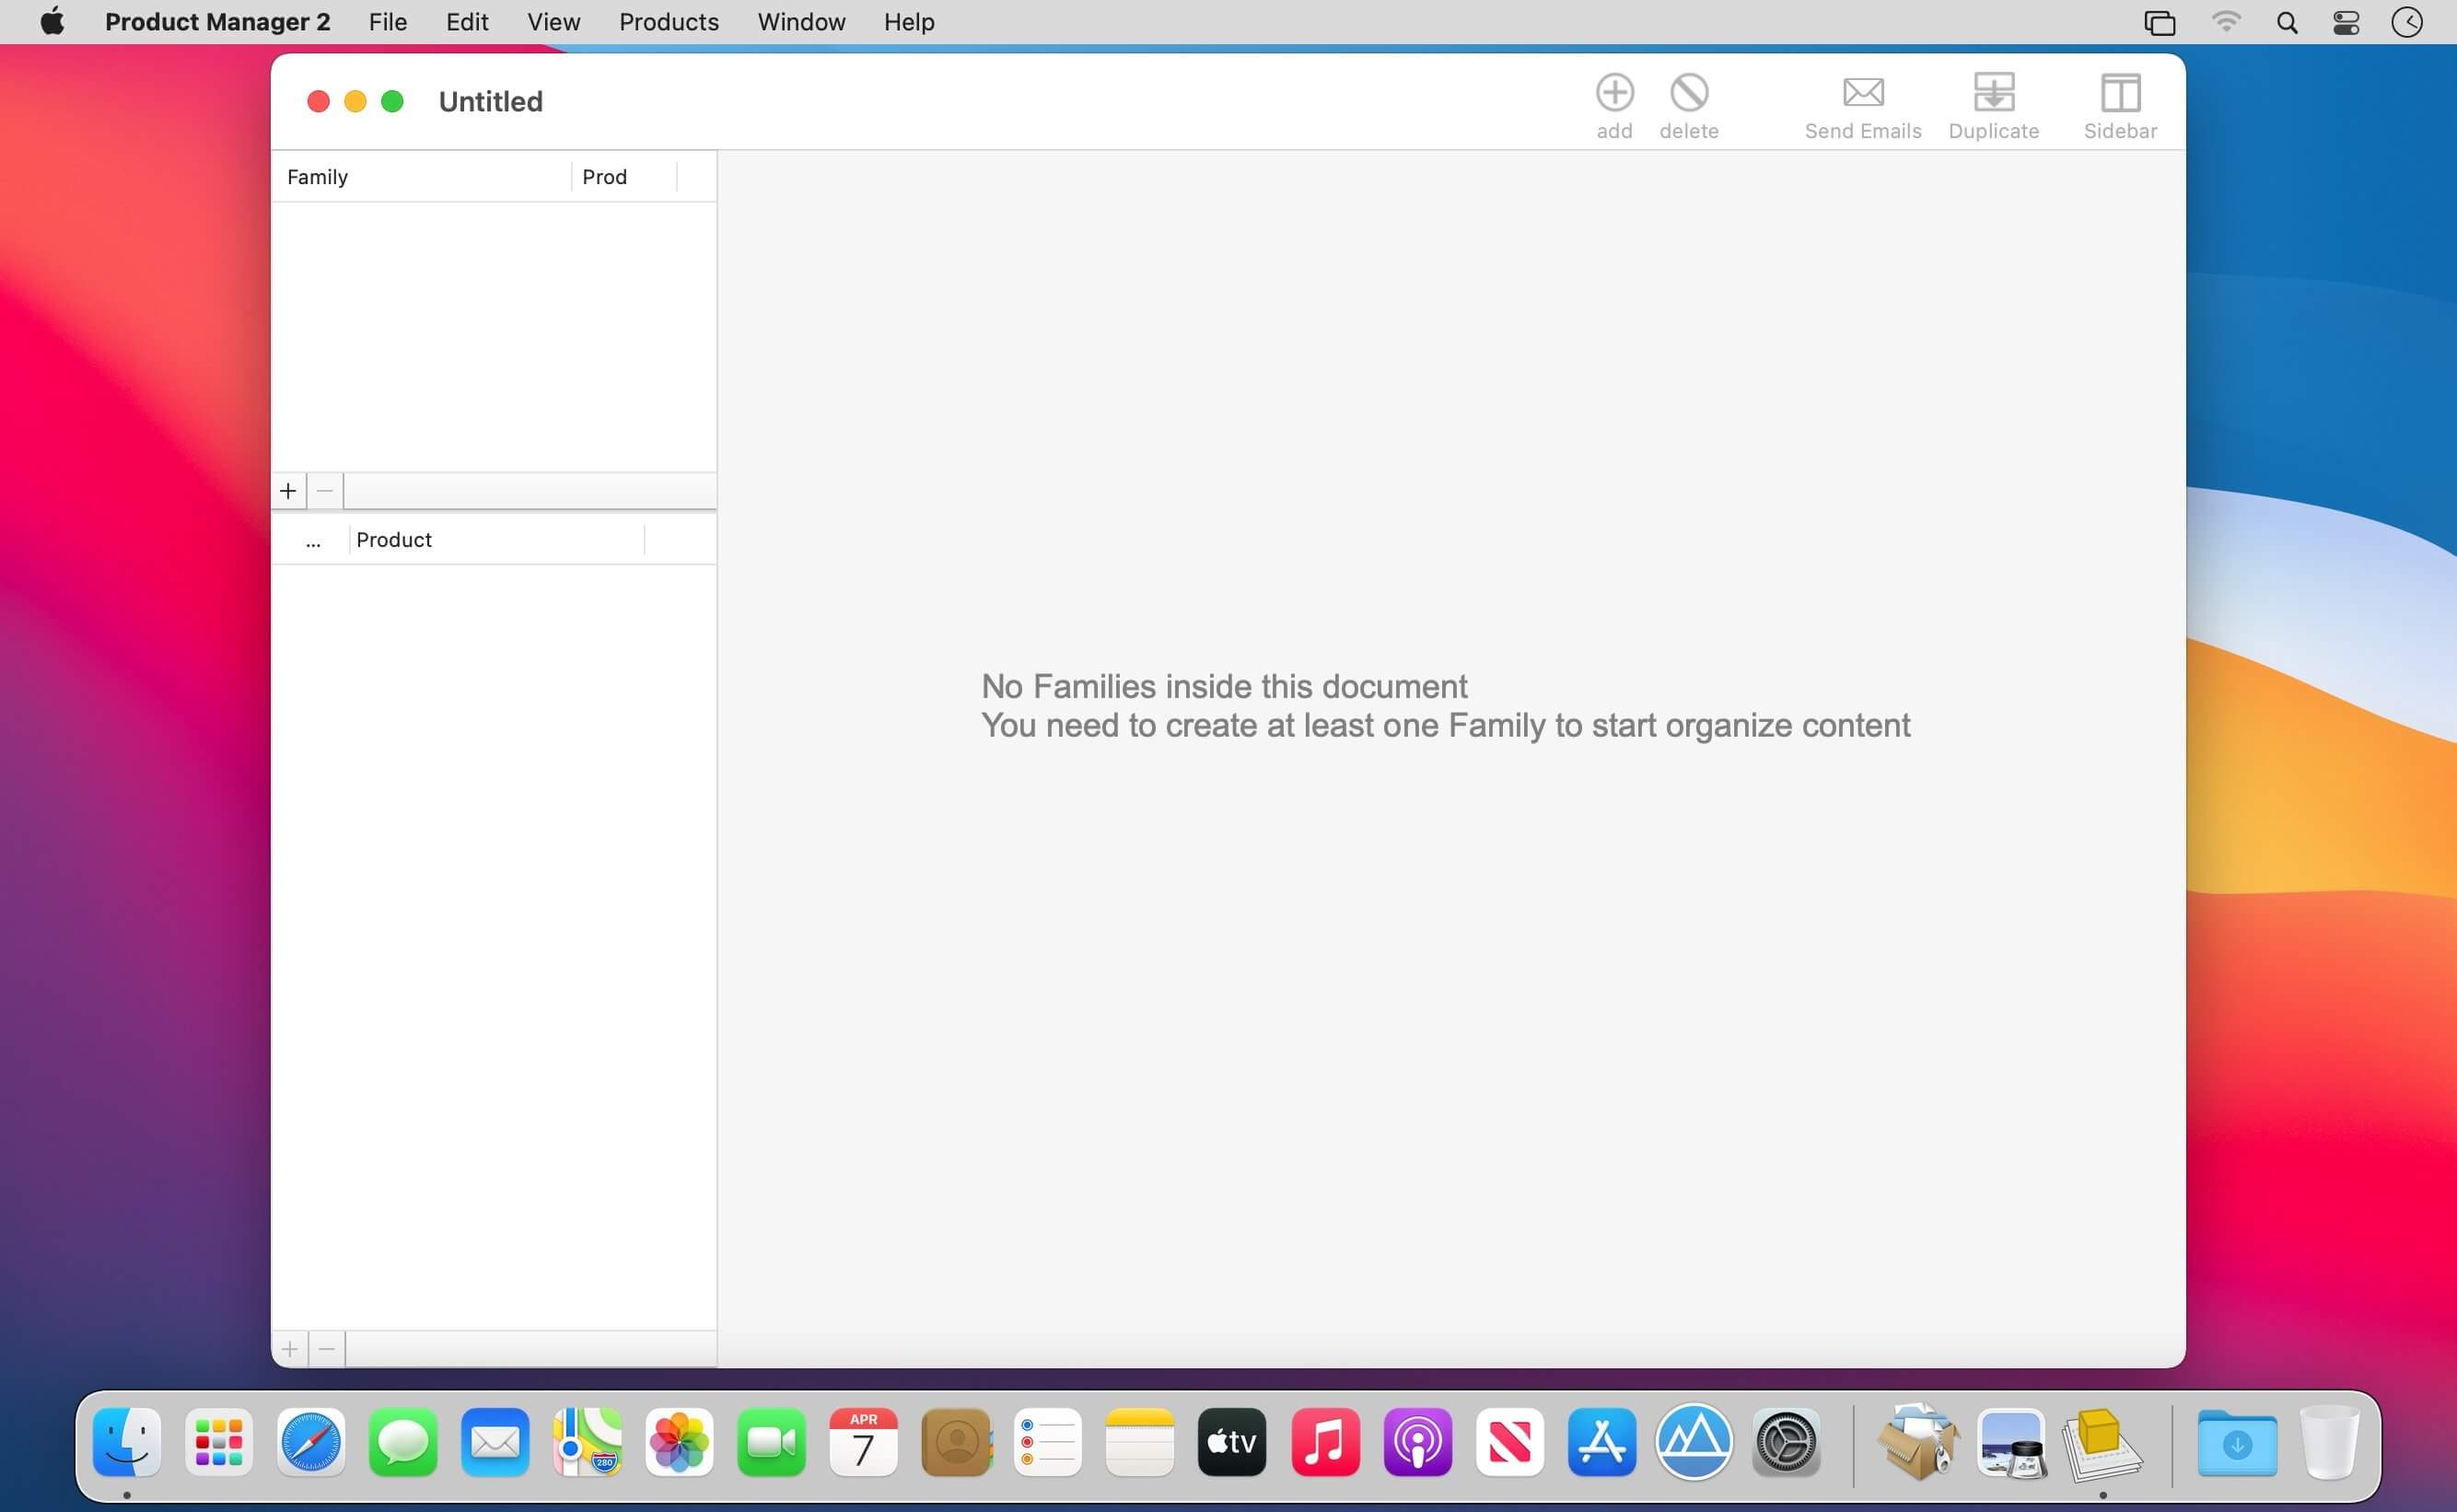Viewport: 2457px width, 1512px height.
Task: Click the Duplicate toolbar icon
Action: (x=1992, y=93)
